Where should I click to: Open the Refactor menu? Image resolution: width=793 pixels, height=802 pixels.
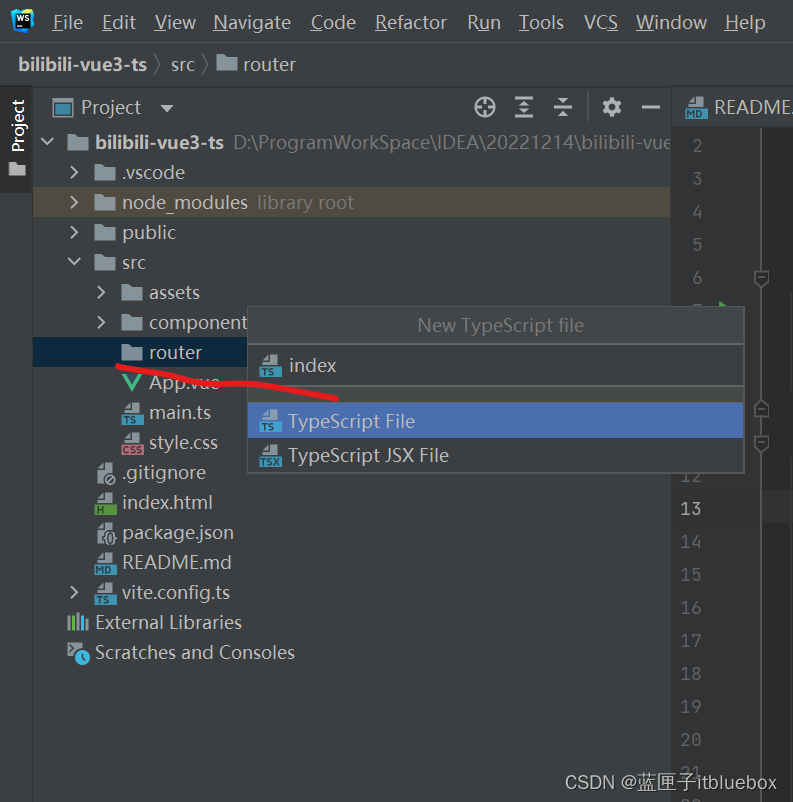click(411, 23)
